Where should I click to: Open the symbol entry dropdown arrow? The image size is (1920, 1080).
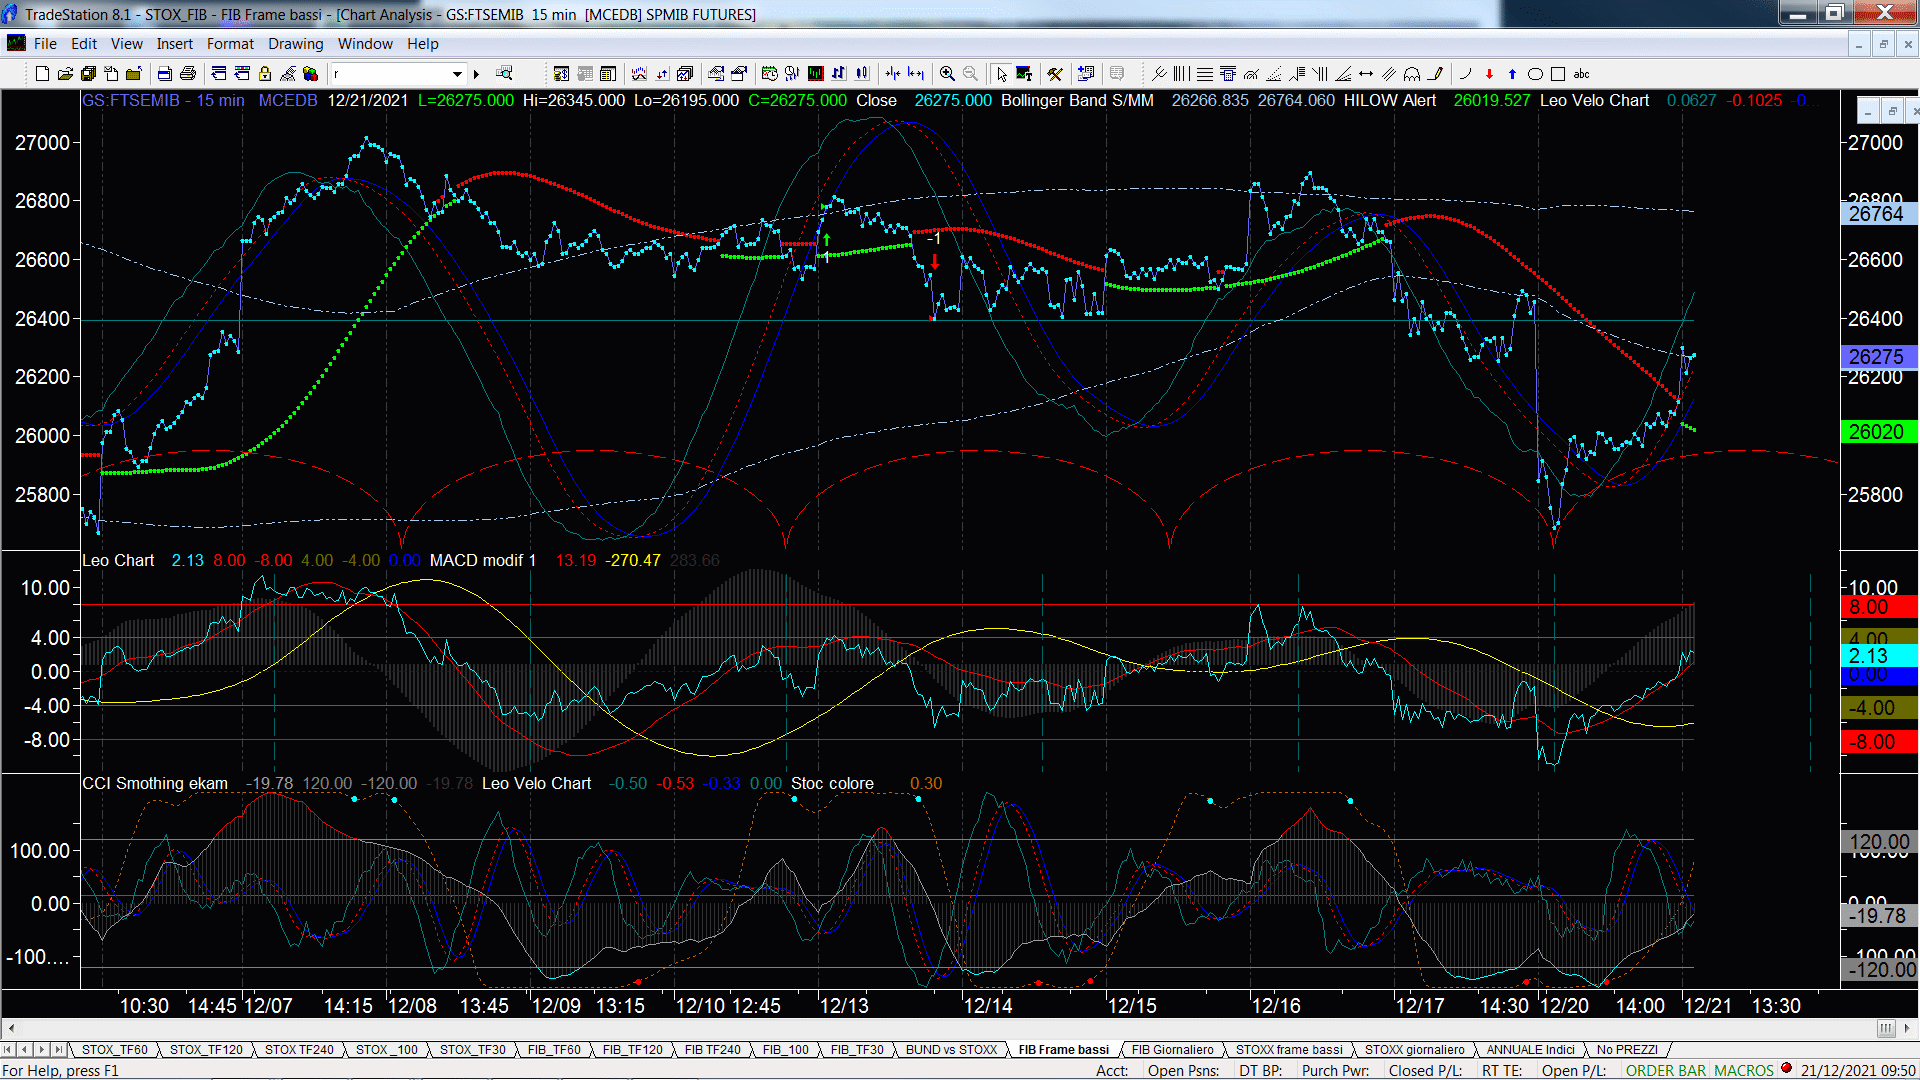pyautogui.click(x=457, y=74)
